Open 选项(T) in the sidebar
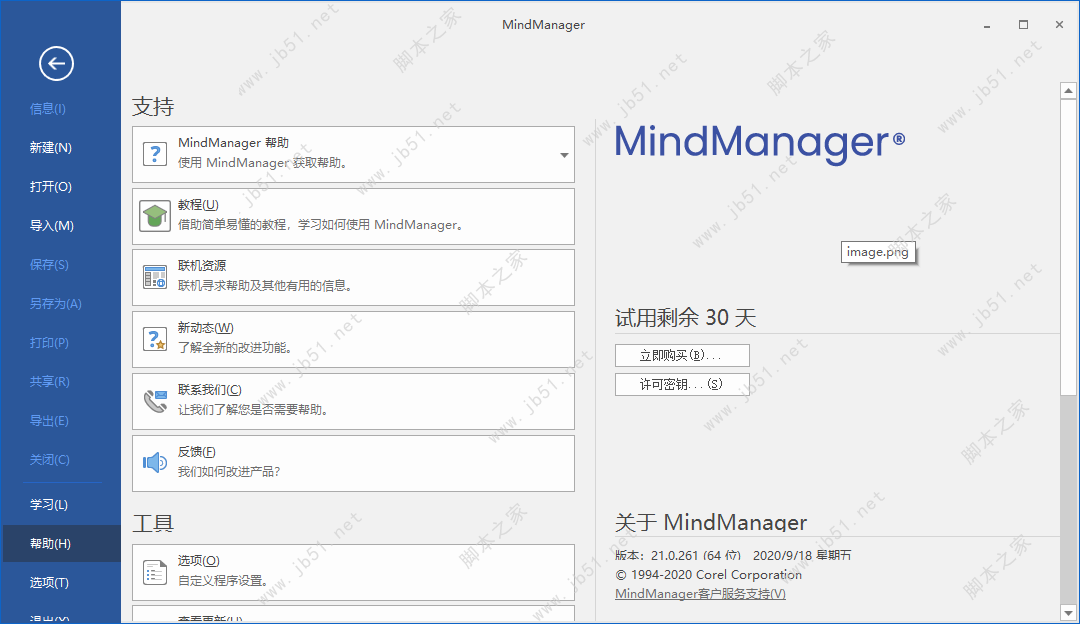Screen dimensions: 1080x624 coord(49,583)
